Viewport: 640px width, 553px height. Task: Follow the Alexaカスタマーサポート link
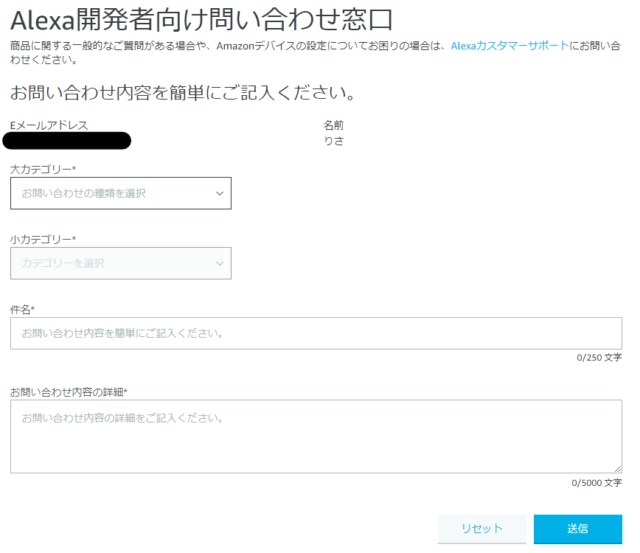(x=510, y=46)
